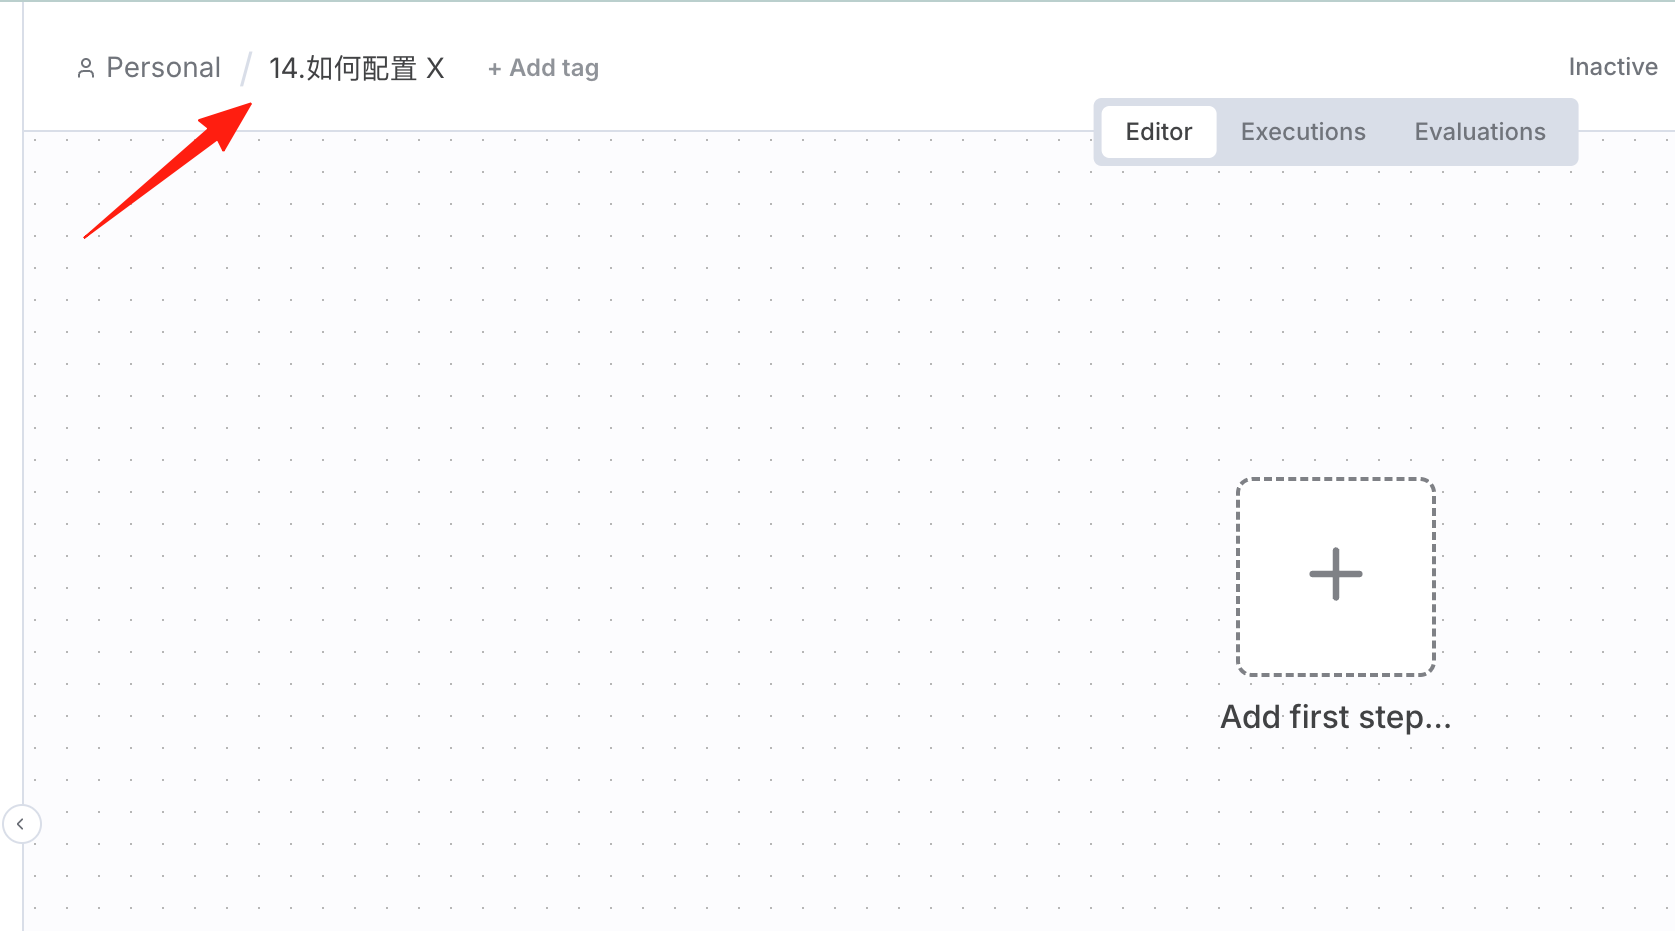The width and height of the screenshot is (1676, 932).
Task: Click the plus icon to add first step
Action: pos(1336,575)
